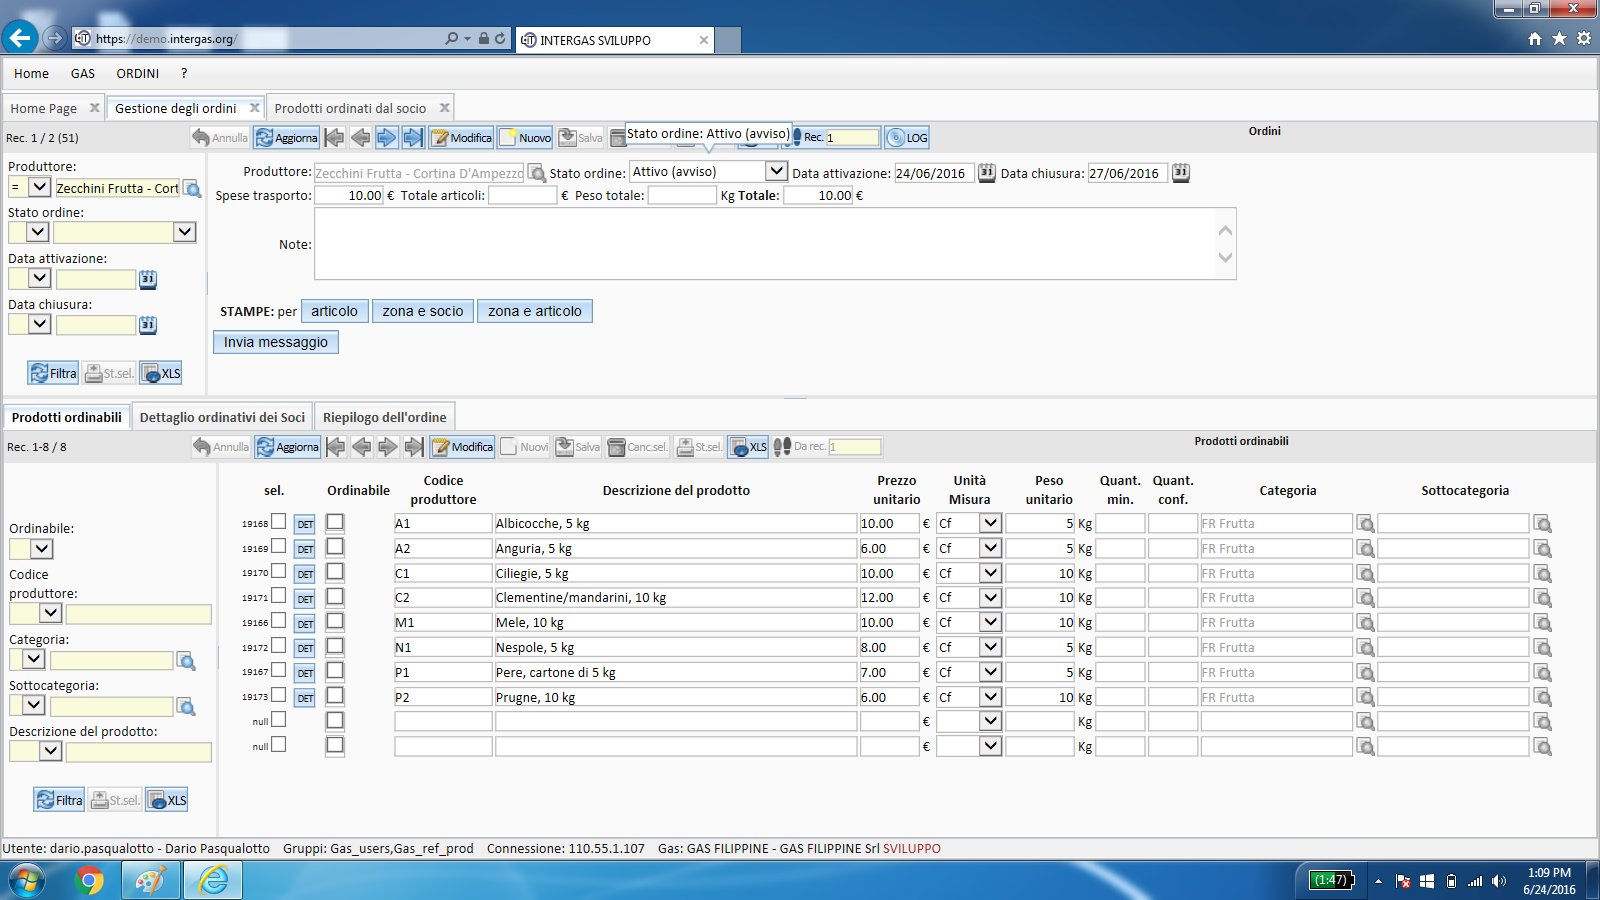The image size is (1600, 900).
Task: Open calendar for Data attivazione order field
Action: 986,172
